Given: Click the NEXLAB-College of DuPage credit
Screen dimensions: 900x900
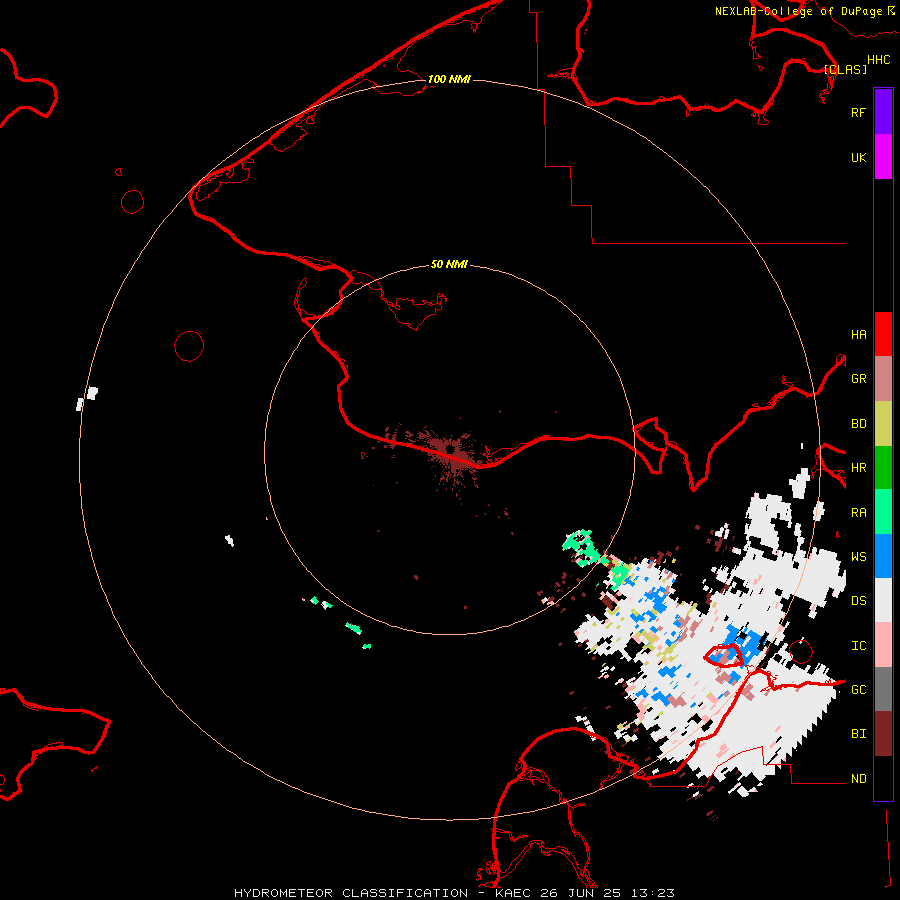Looking at the screenshot, I should [798, 11].
